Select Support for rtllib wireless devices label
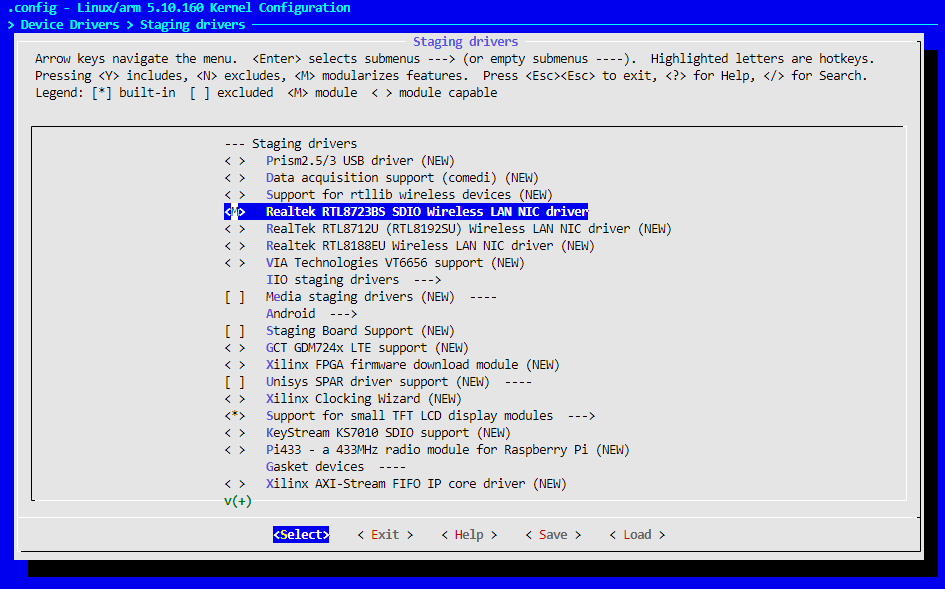The width and height of the screenshot is (945, 589). tap(409, 195)
